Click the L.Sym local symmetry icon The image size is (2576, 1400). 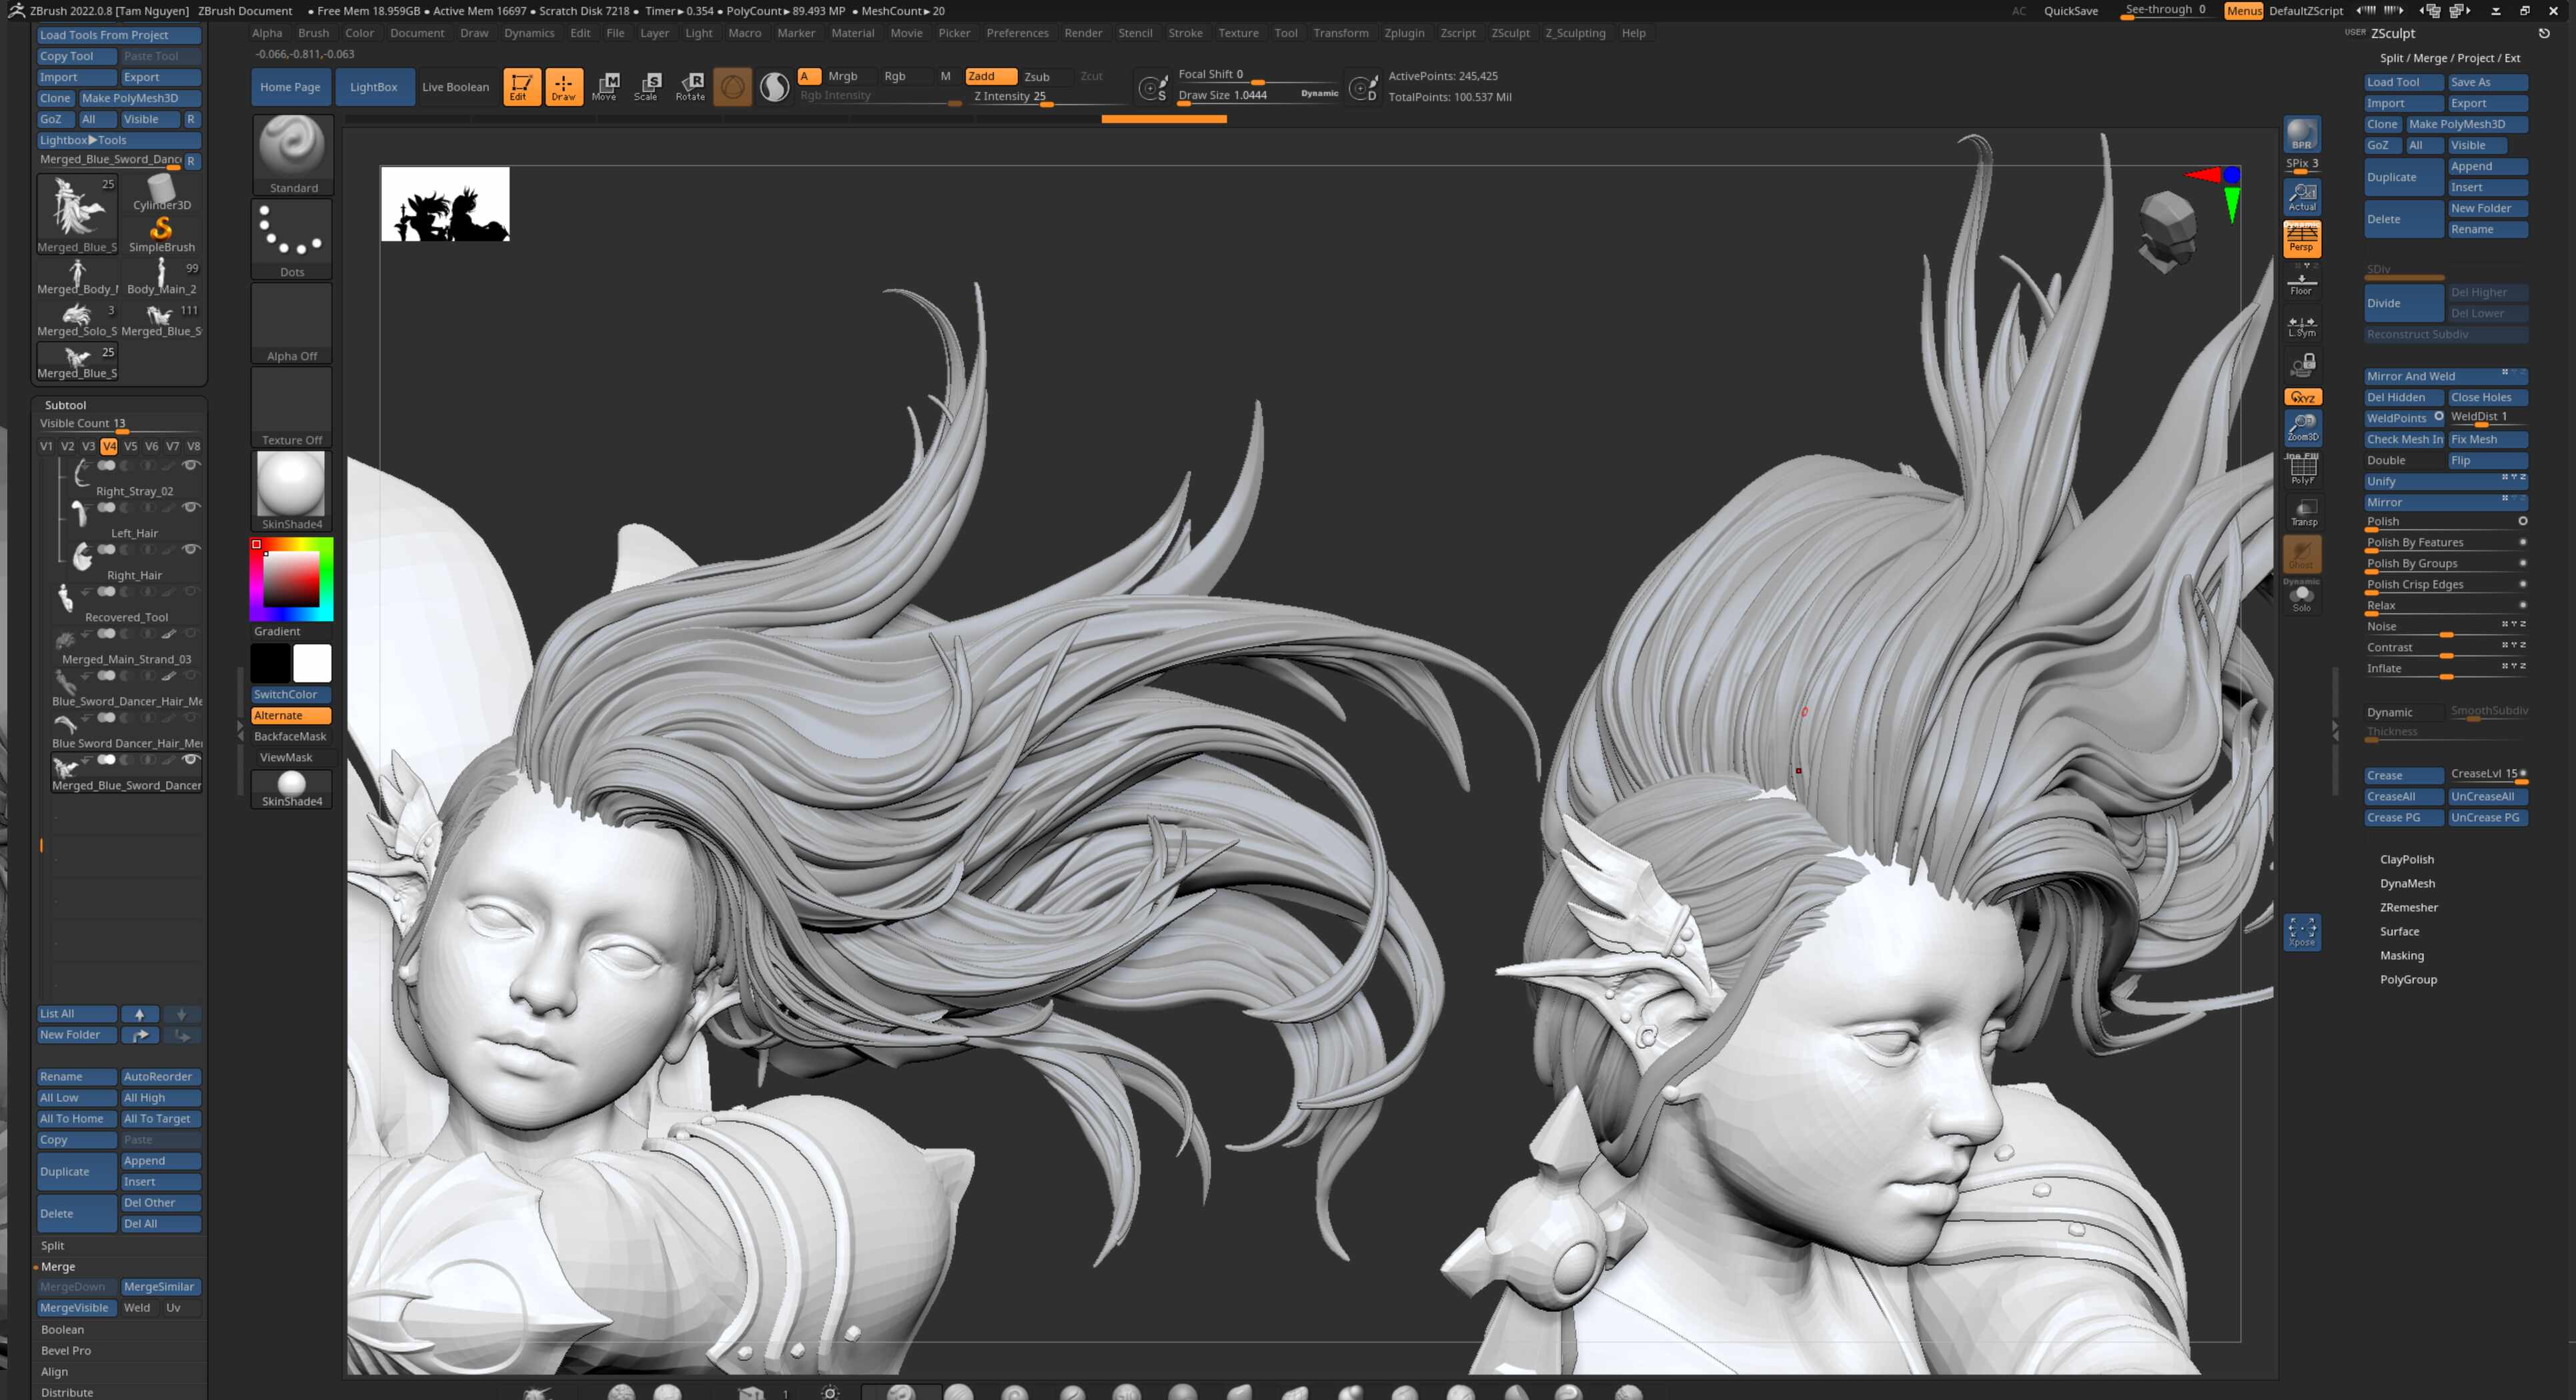click(x=2302, y=325)
